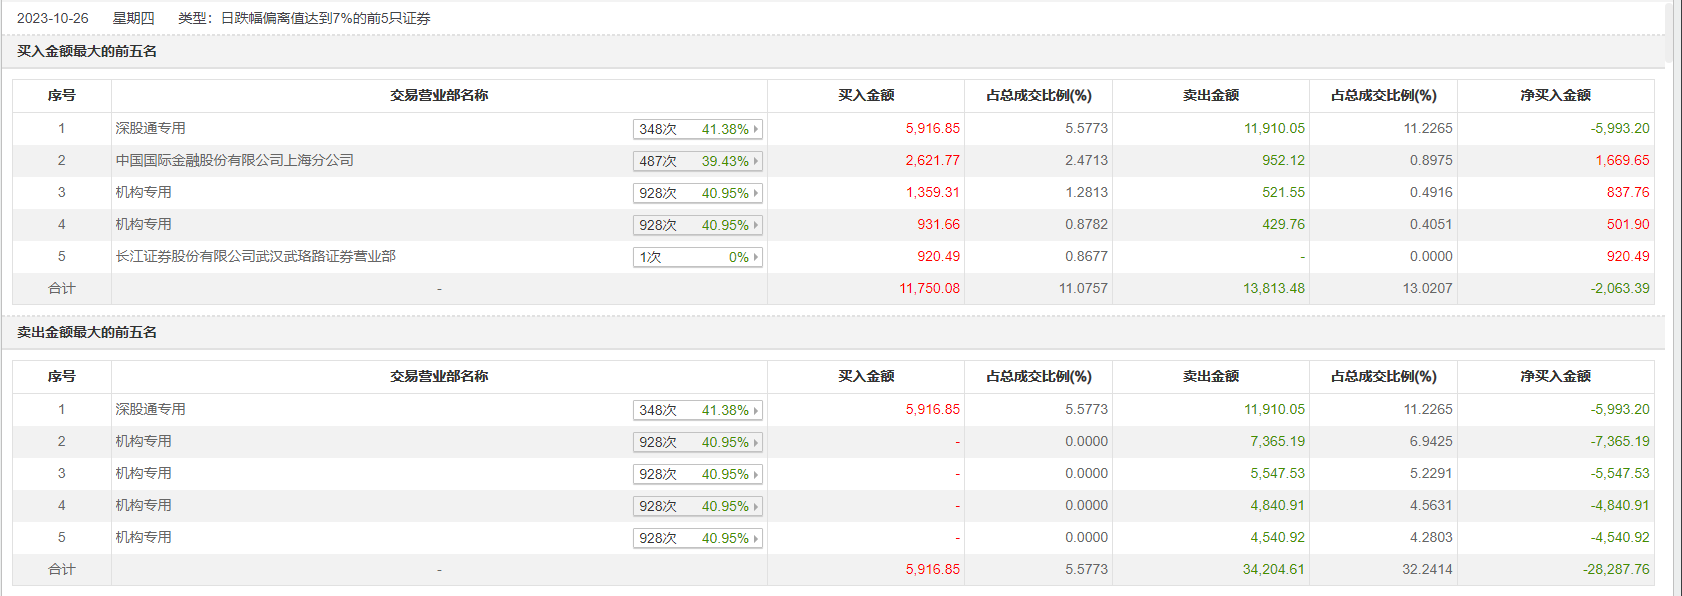The height and width of the screenshot is (596, 1682).
Task: Click the 928次 arrow in the 5,547.53 sell row
Action: click(x=756, y=474)
